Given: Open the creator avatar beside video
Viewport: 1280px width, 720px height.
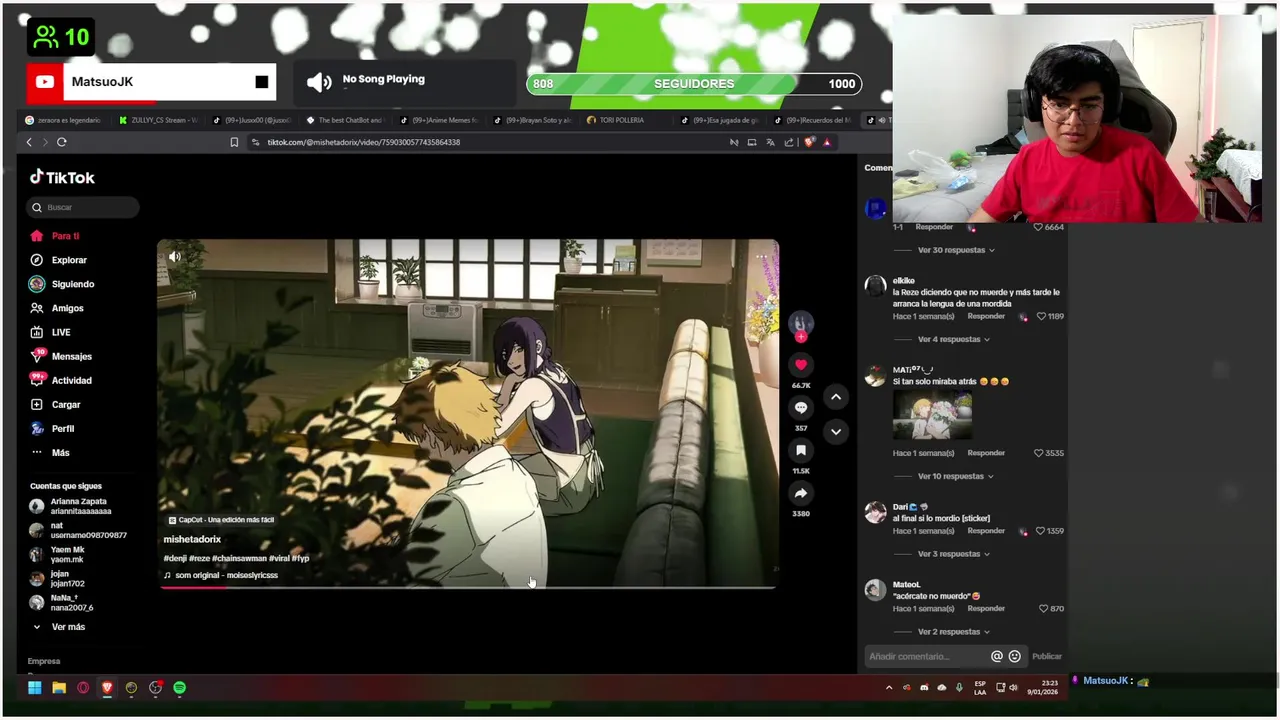Looking at the screenshot, I should 800,323.
